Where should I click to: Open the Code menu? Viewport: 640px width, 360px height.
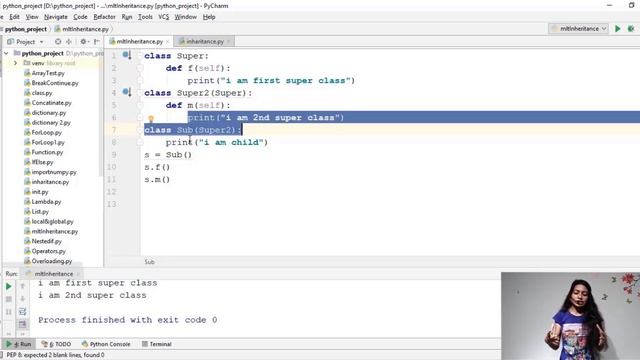point(80,17)
